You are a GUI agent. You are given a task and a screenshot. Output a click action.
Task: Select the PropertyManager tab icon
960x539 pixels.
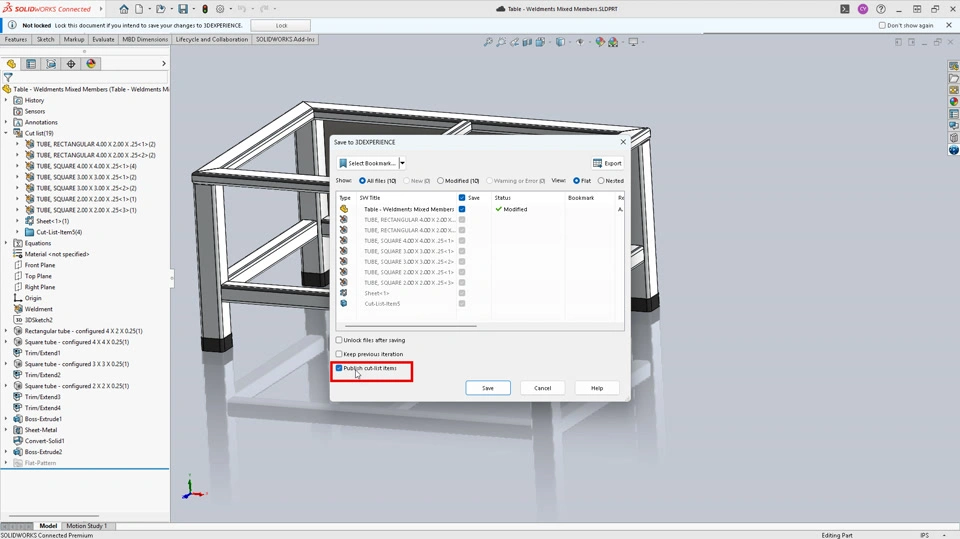(31, 64)
